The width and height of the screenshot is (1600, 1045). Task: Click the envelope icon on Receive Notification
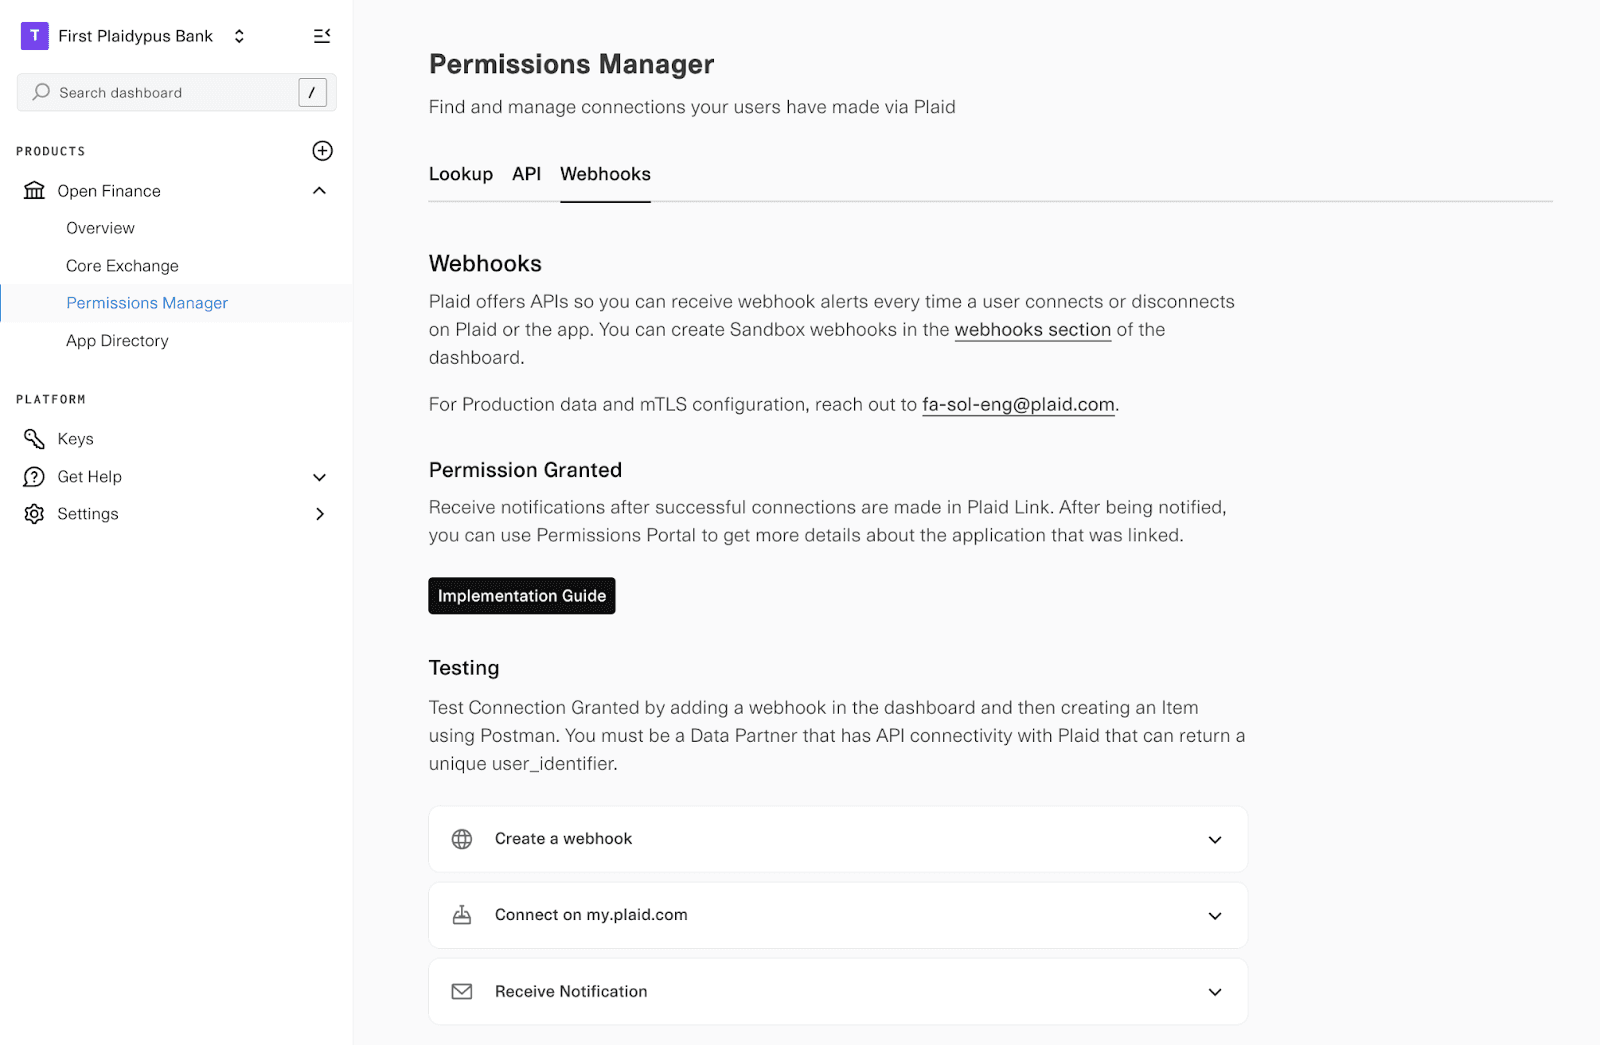click(462, 992)
